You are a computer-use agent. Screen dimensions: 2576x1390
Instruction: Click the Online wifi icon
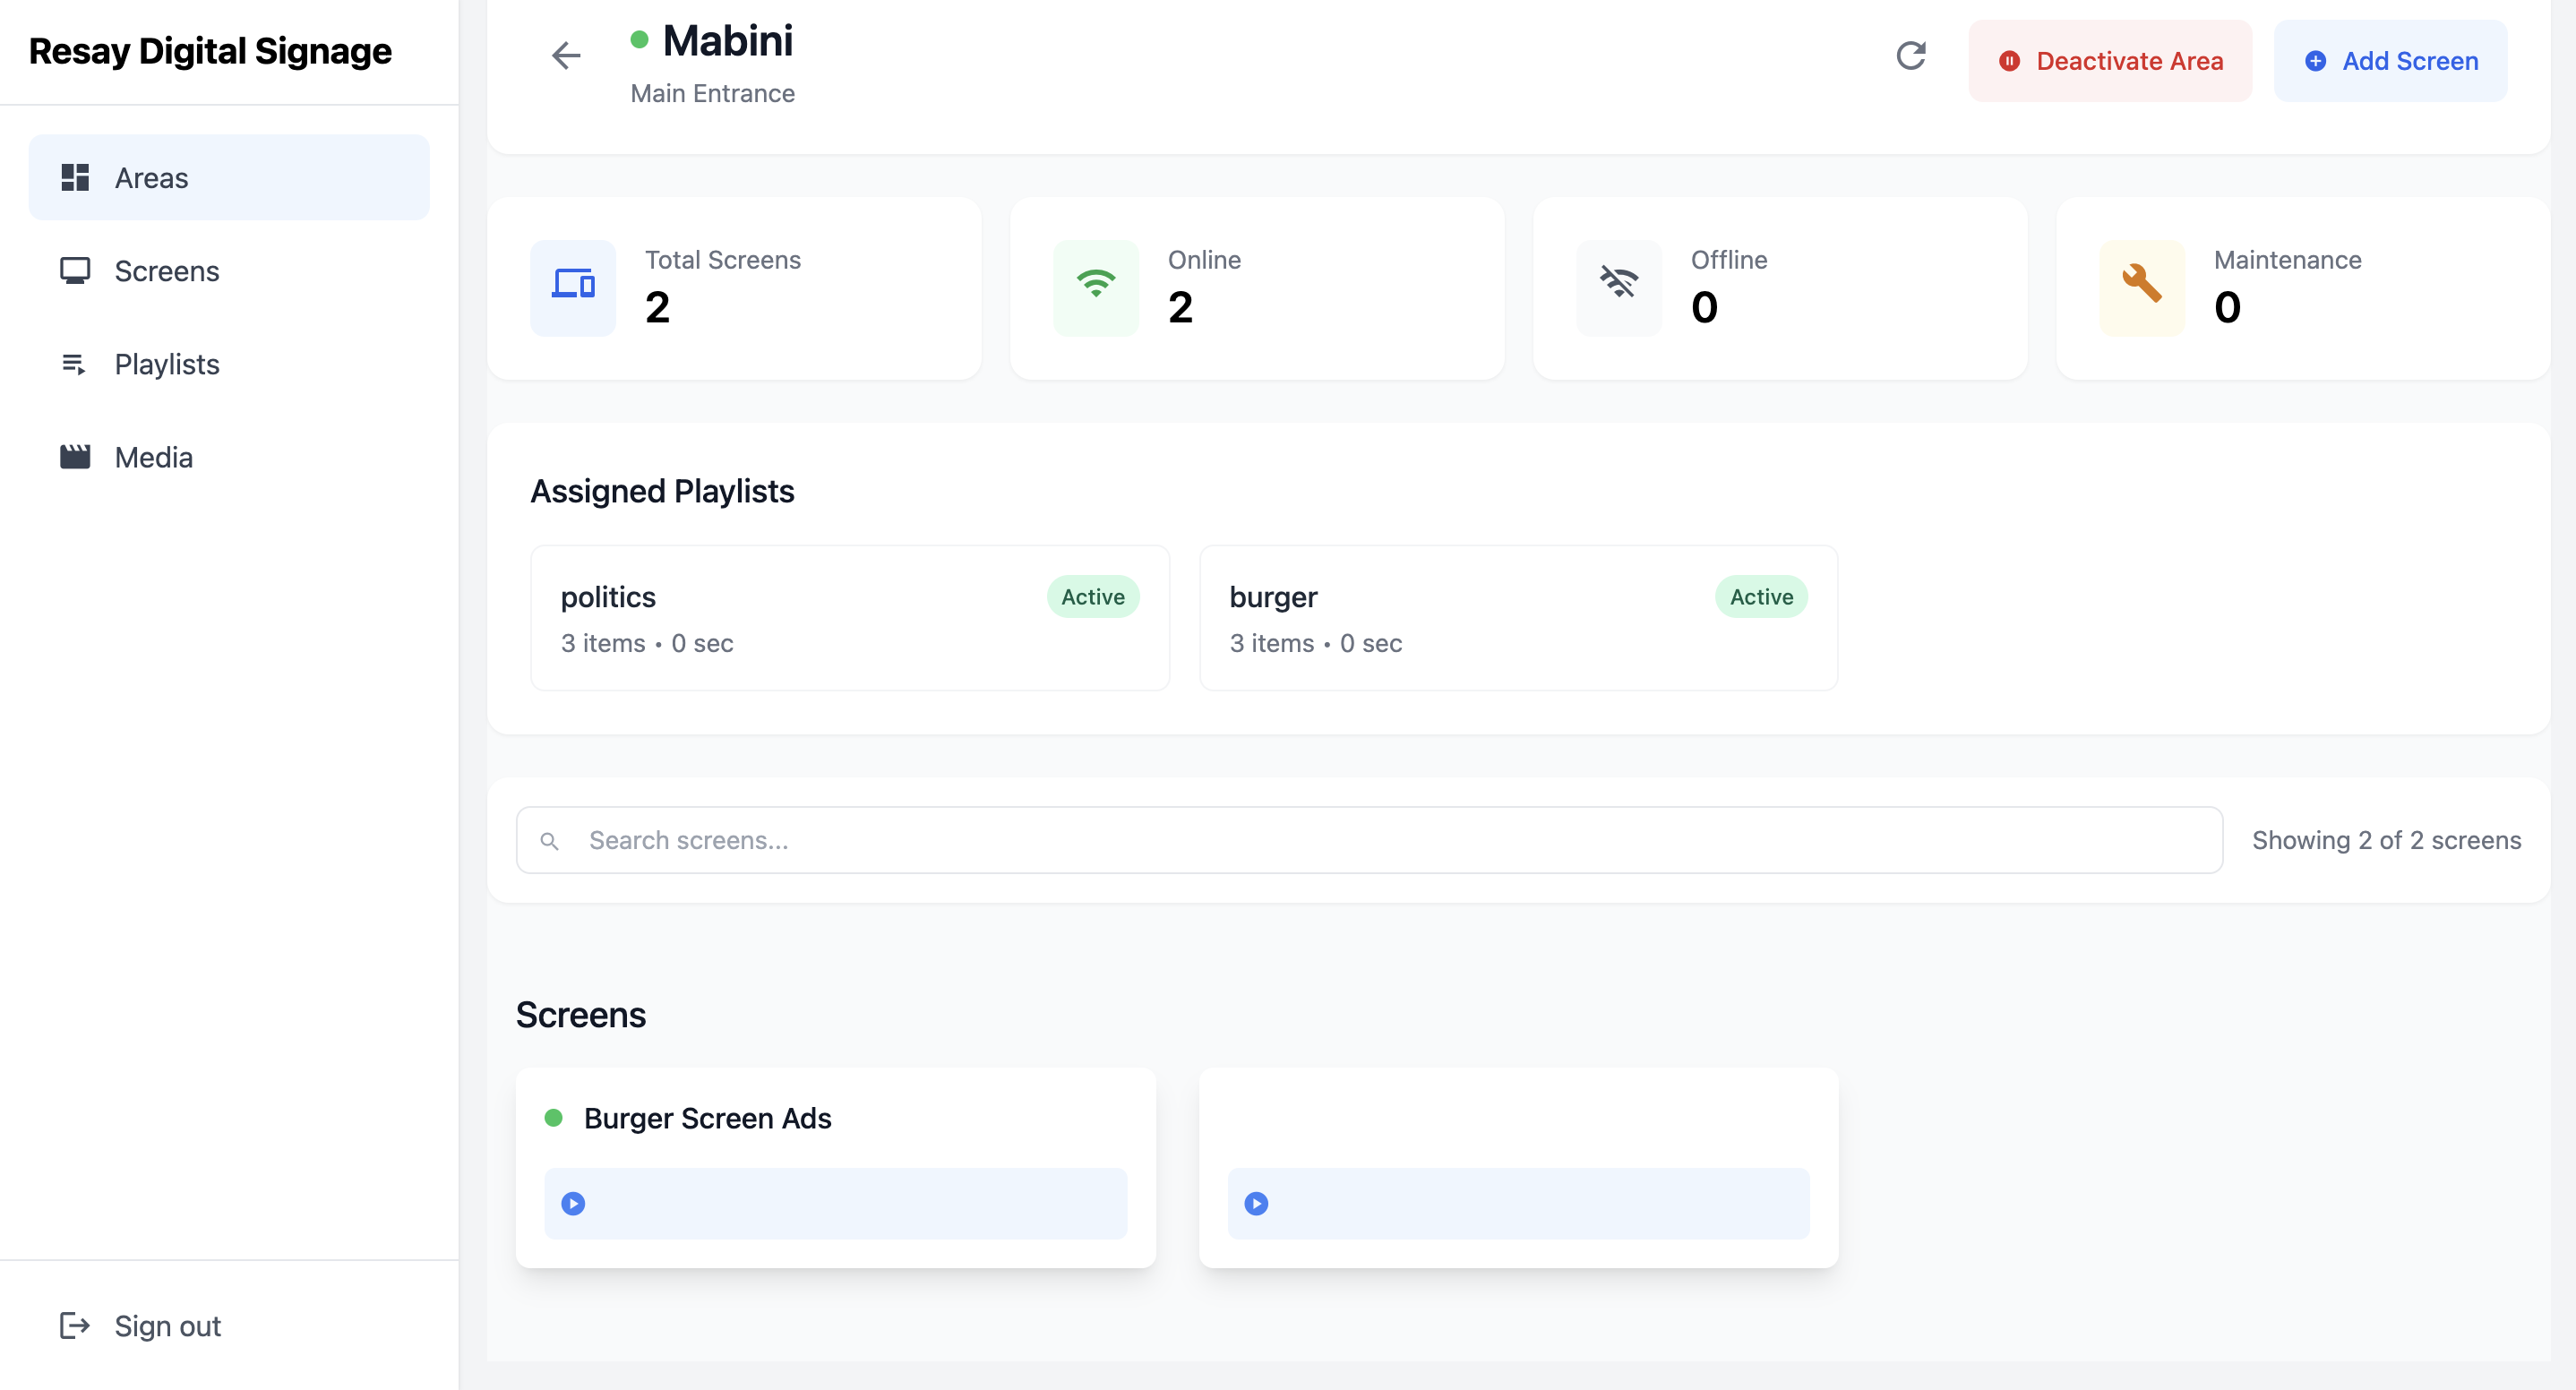pos(1096,287)
